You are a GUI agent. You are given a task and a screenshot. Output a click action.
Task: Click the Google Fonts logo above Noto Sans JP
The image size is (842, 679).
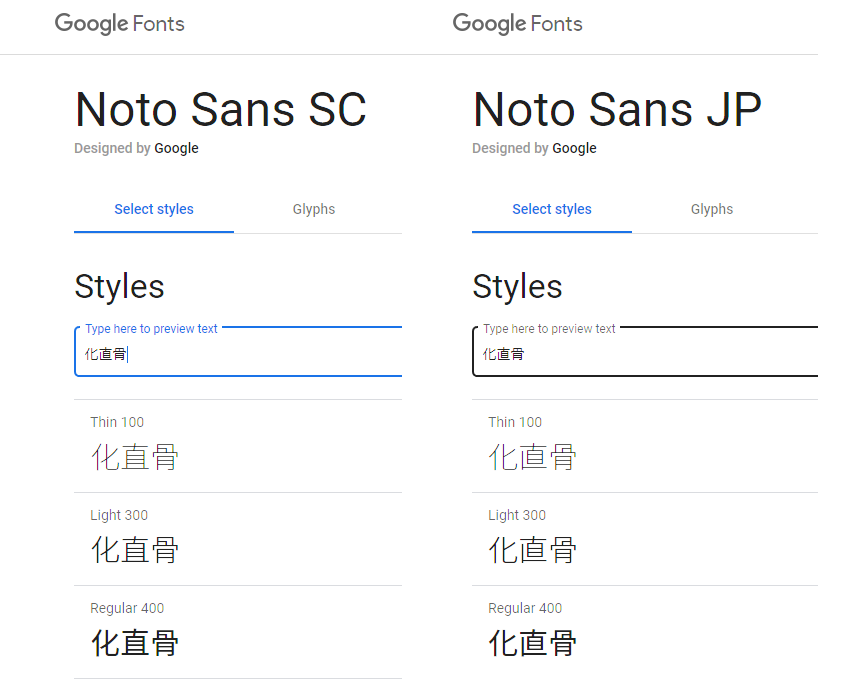tap(517, 24)
